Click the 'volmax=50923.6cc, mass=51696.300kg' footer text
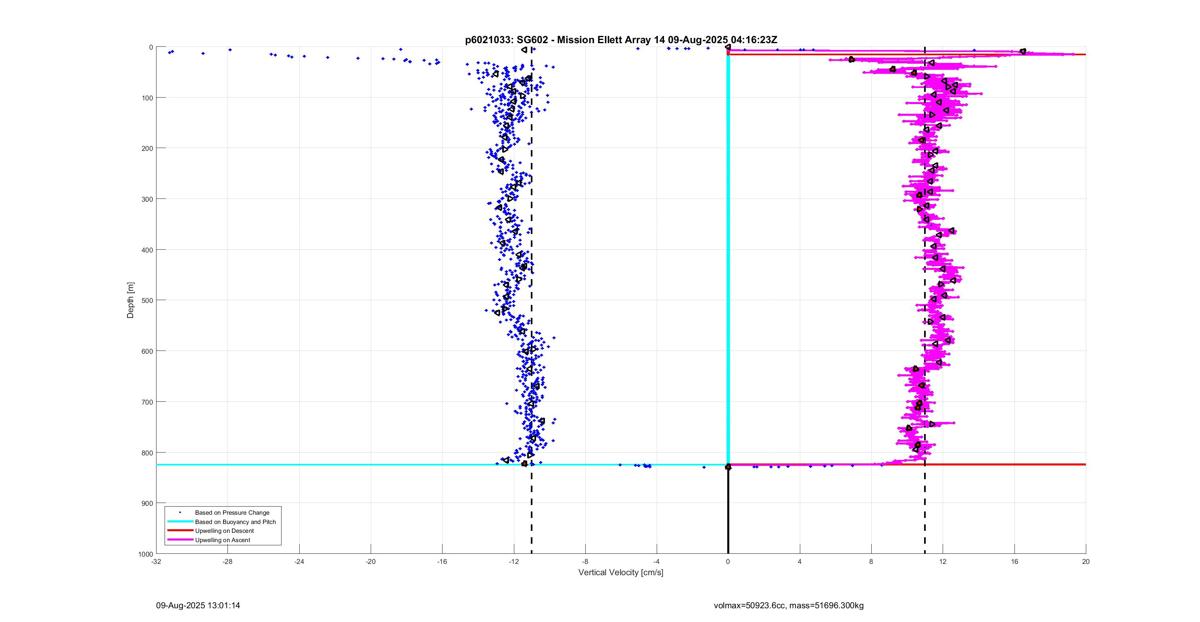Screen dimensions: 1200x622 click(789, 605)
